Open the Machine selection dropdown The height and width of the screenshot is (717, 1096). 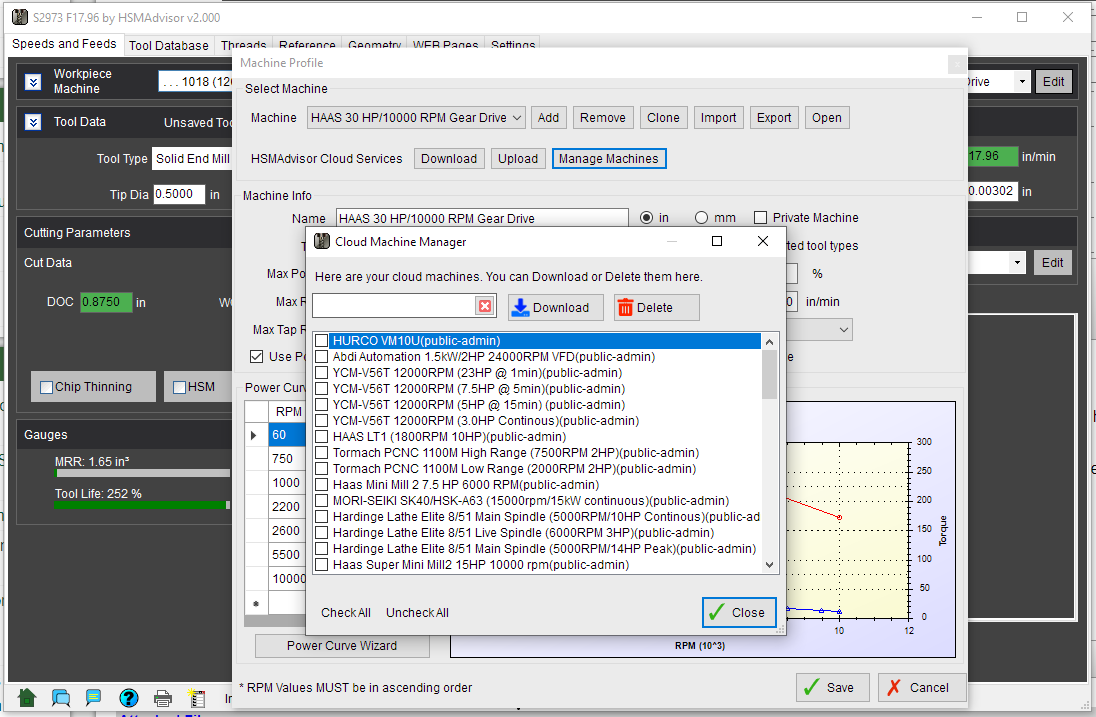pyautogui.click(x=416, y=118)
